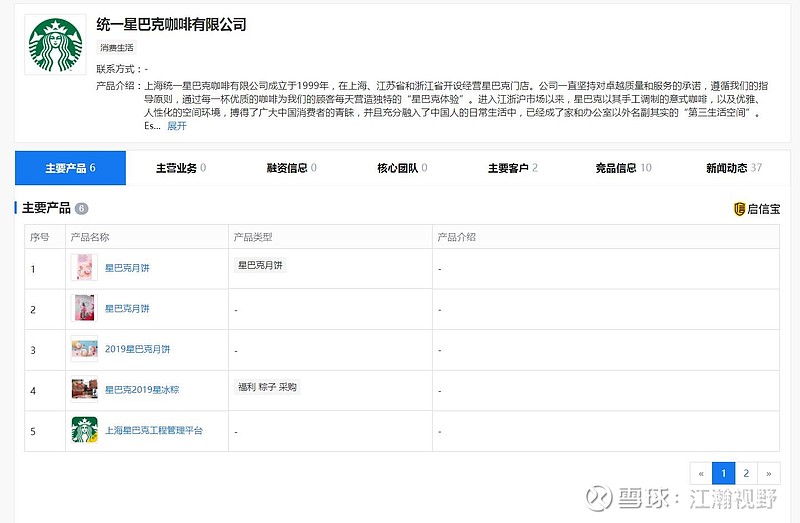Open the 星巴克2019星冰粽 product thumbnail
Viewport: 800px width, 523px height.
click(84, 389)
